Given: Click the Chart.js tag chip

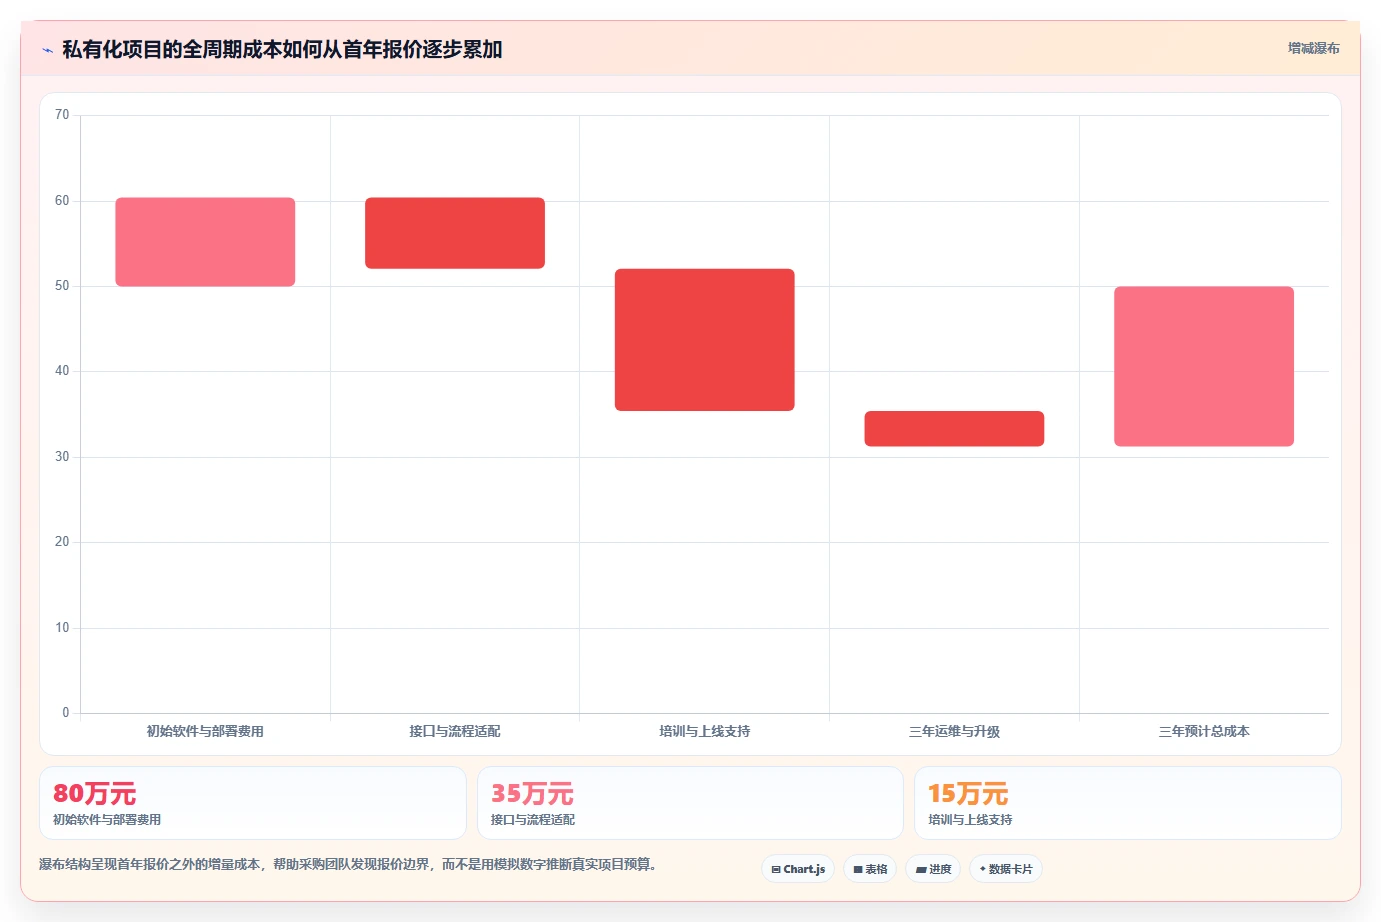Looking at the screenshot, I should click(798, 869).
